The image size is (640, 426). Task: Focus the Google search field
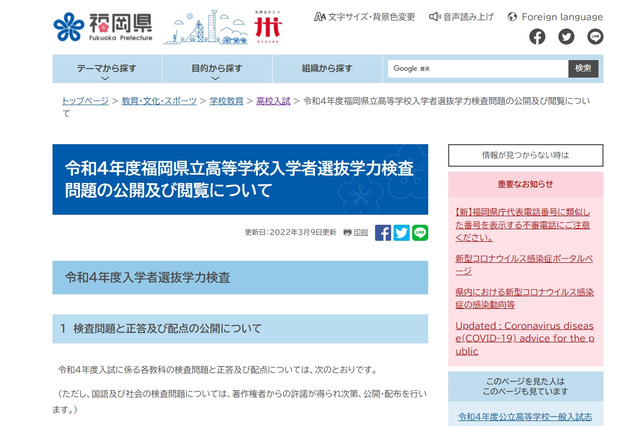(478, 69)
